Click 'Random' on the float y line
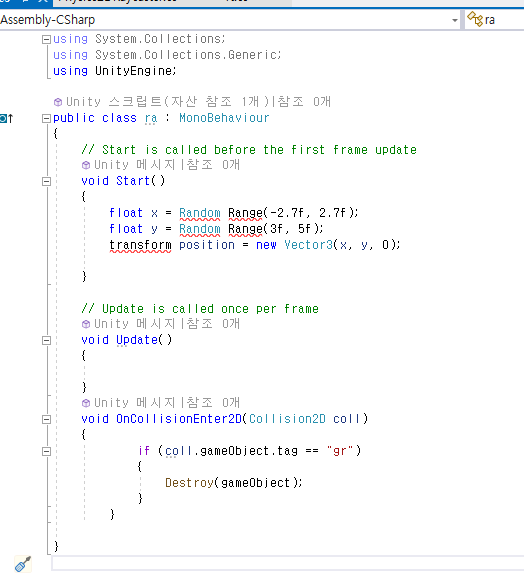Image resolution: width=524 pixels, height=585 pixels. [200, 229]
